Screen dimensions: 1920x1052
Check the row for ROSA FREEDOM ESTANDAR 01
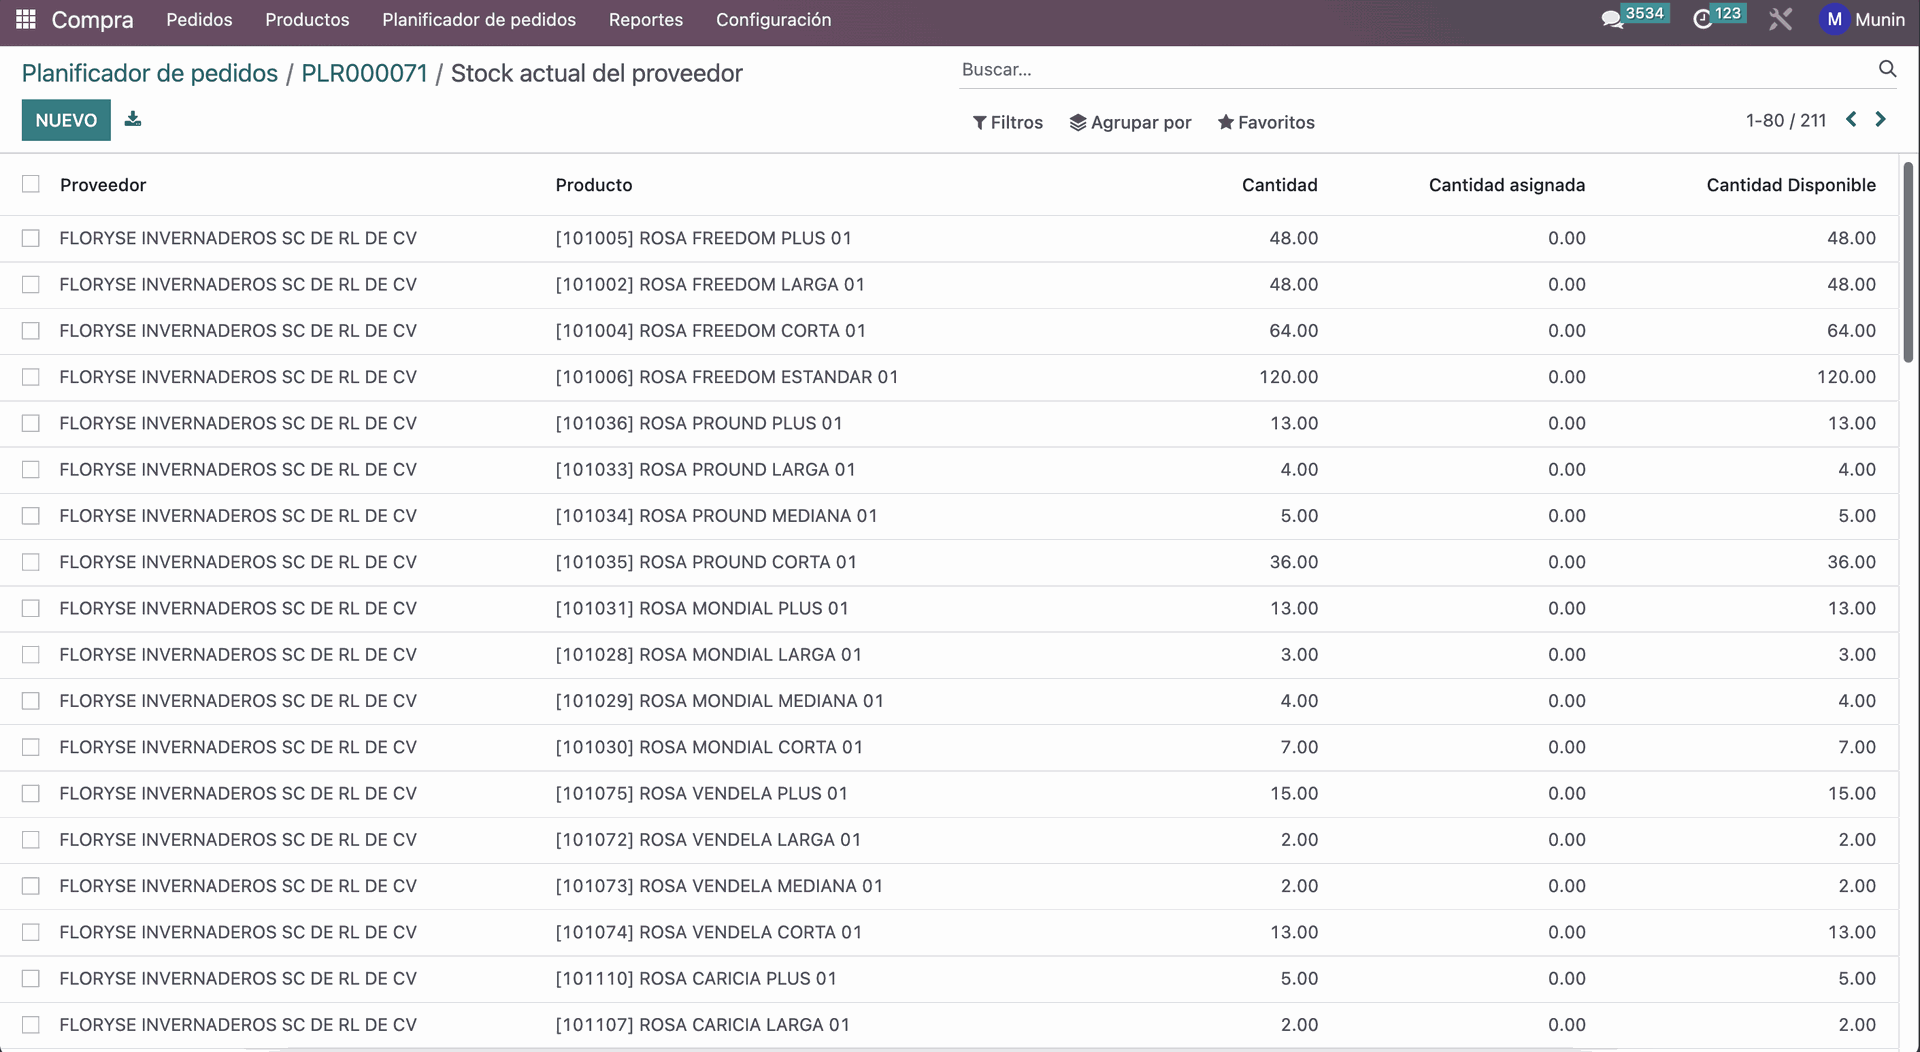[x=31, y=377]
